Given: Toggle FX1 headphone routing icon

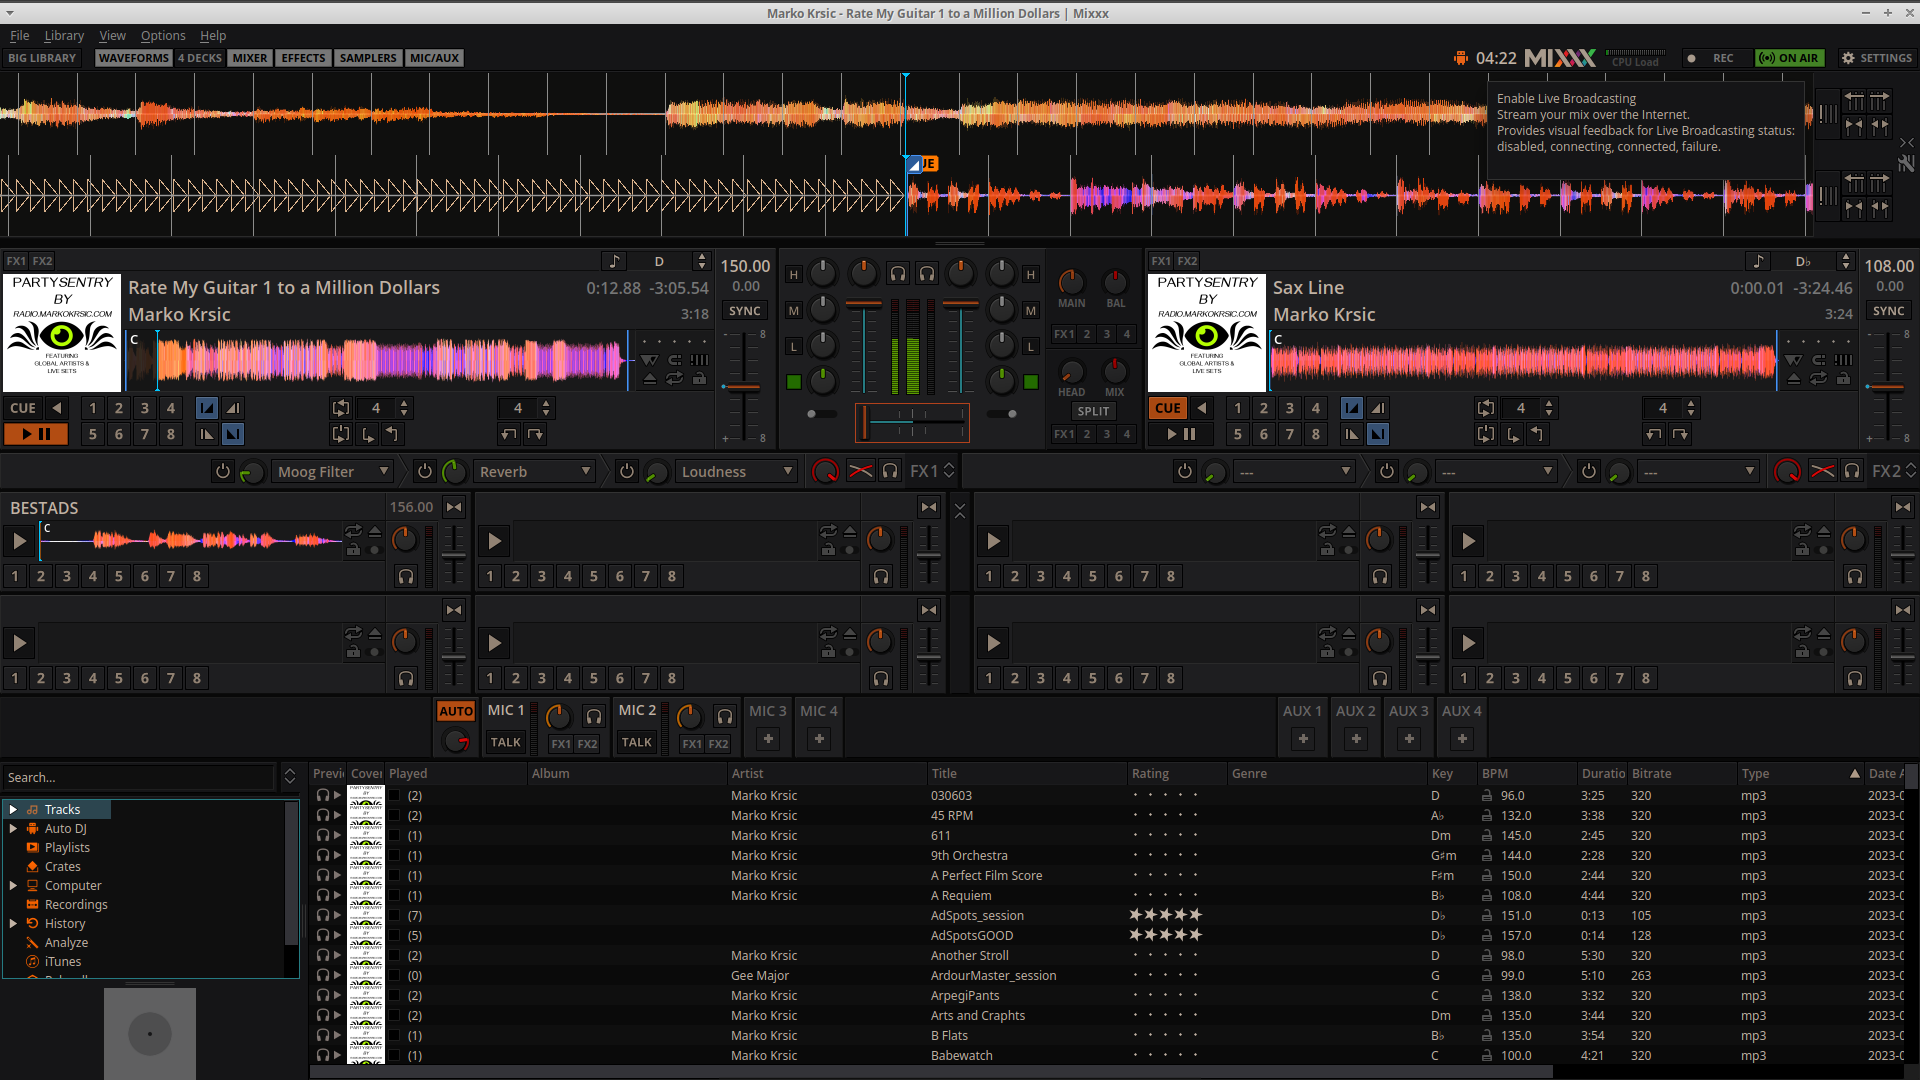Looking at the screenshot, I should 890,471.
